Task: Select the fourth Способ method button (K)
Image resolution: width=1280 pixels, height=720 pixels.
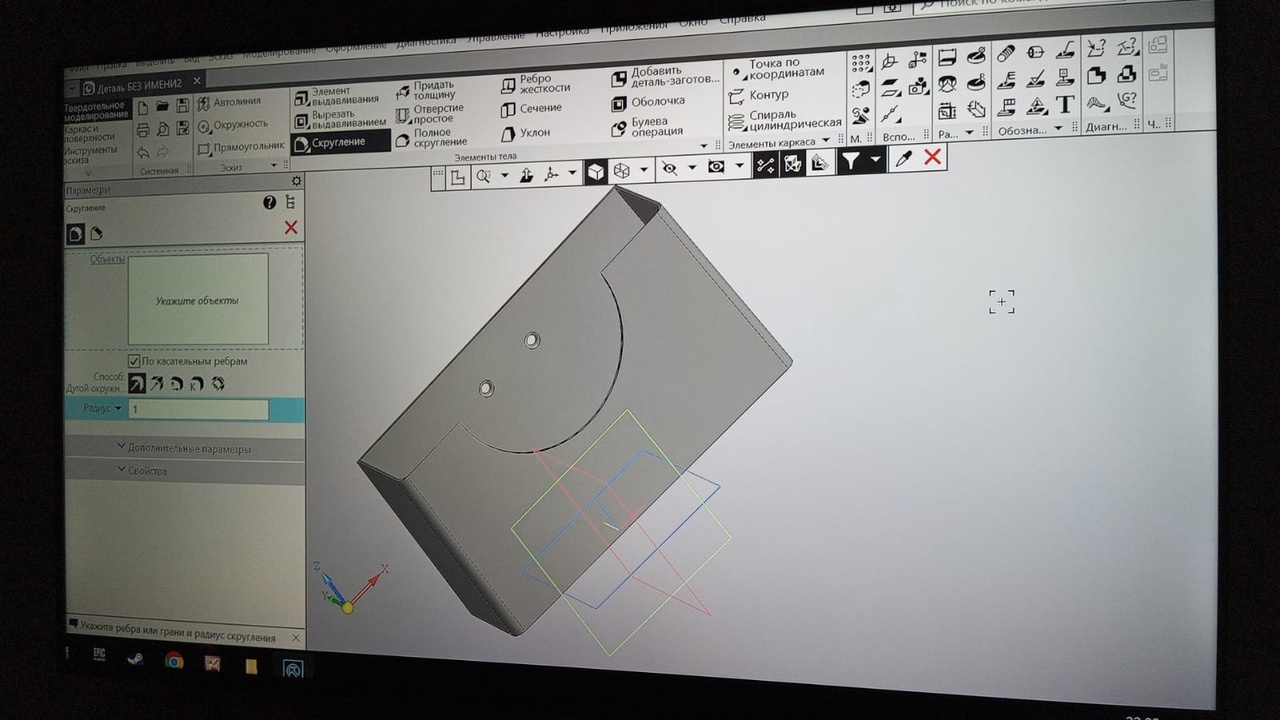Action: [x=198, y=383]
